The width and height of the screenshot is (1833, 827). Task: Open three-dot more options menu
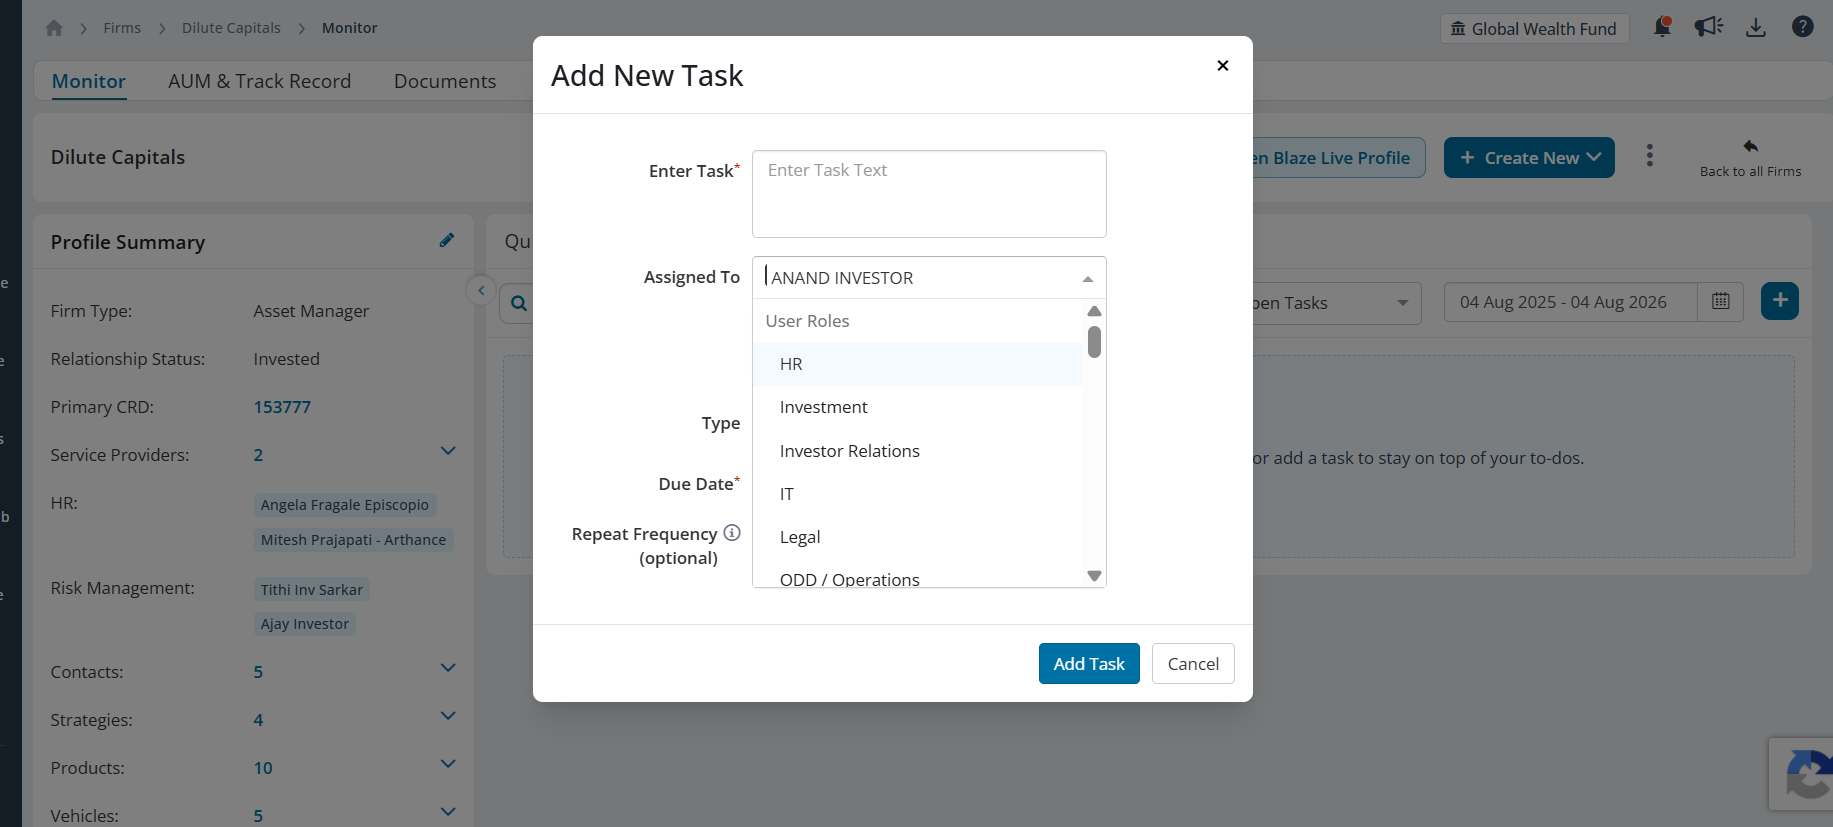(1649, 156)
